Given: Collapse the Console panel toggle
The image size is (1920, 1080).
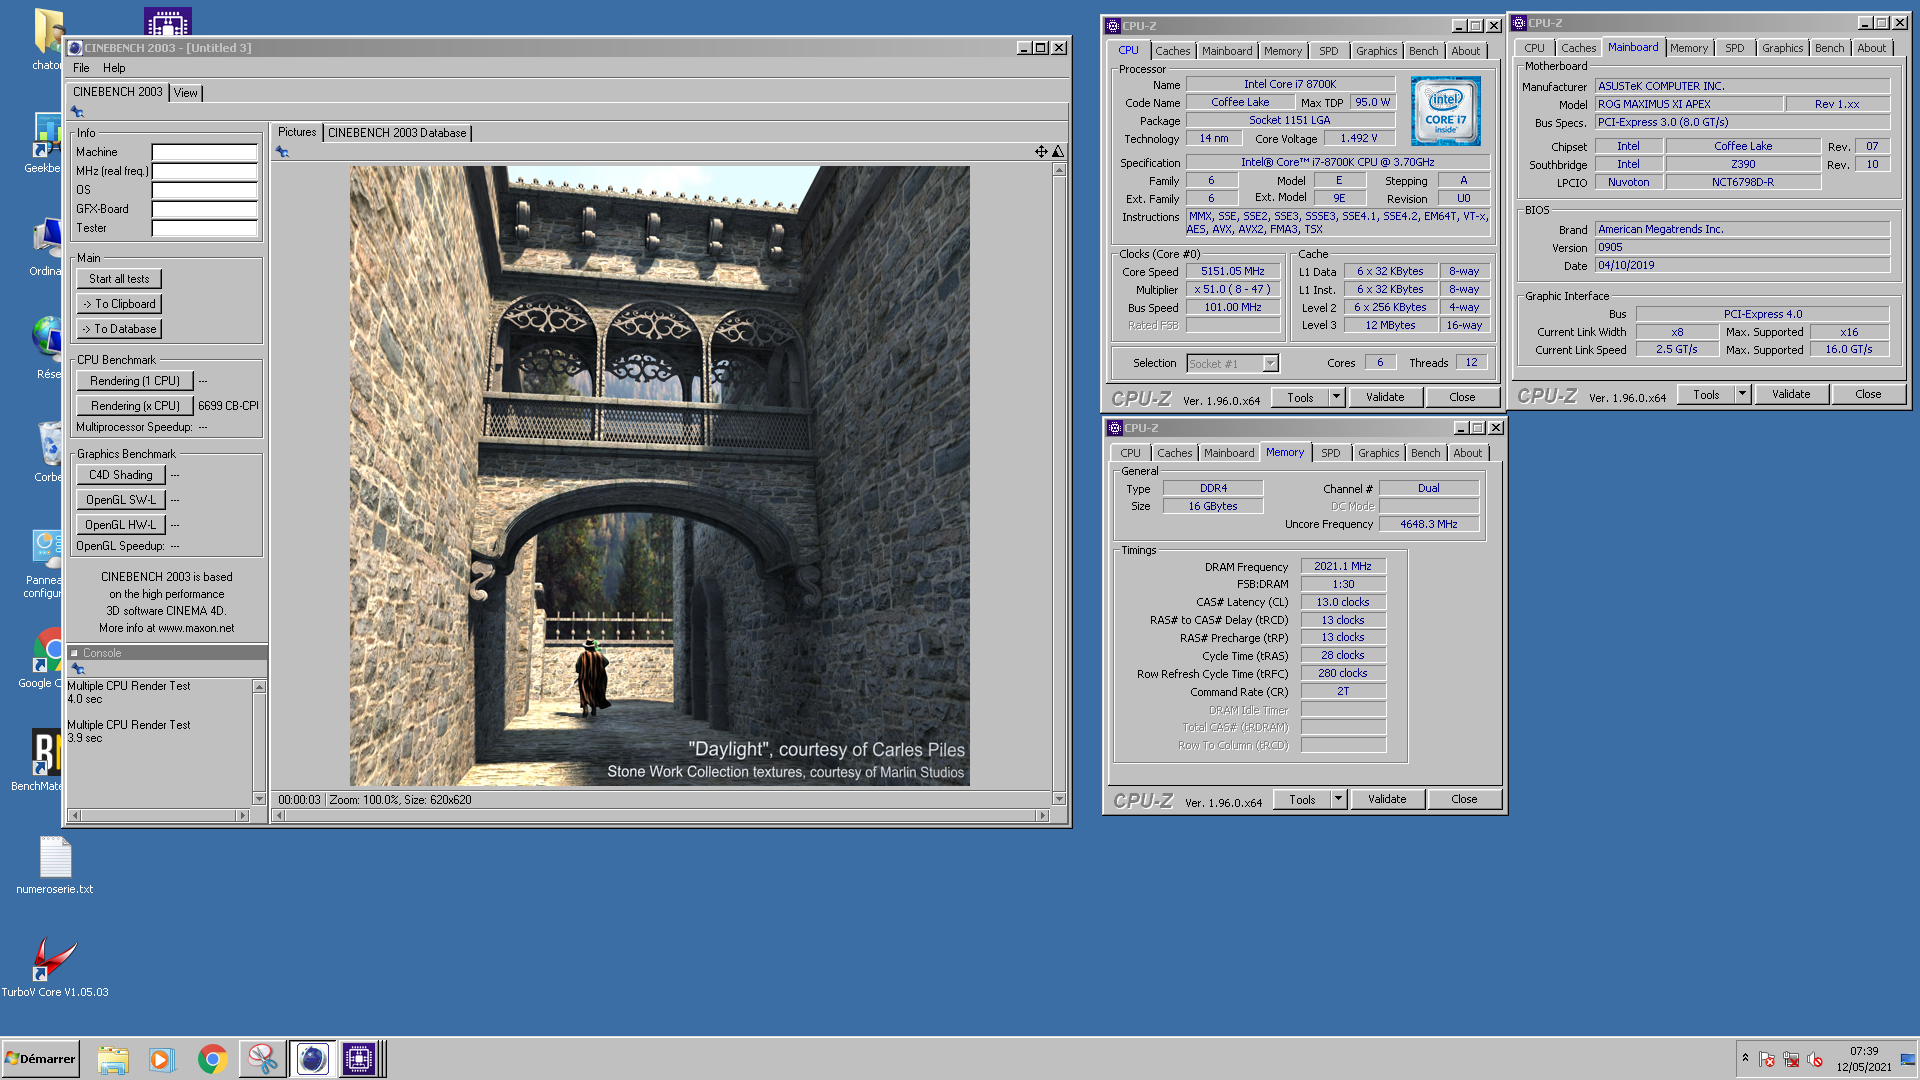Looking at the screenshot, I should coord(74,653).
